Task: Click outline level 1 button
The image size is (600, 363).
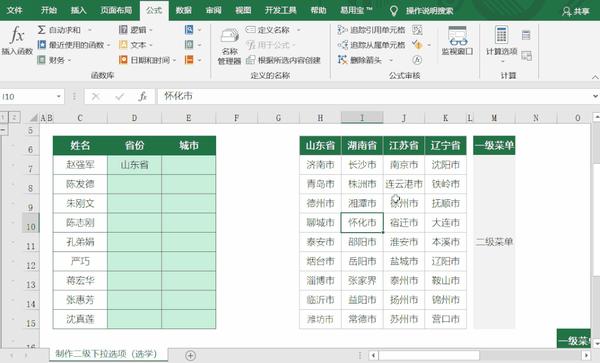Action: (3, 117)
